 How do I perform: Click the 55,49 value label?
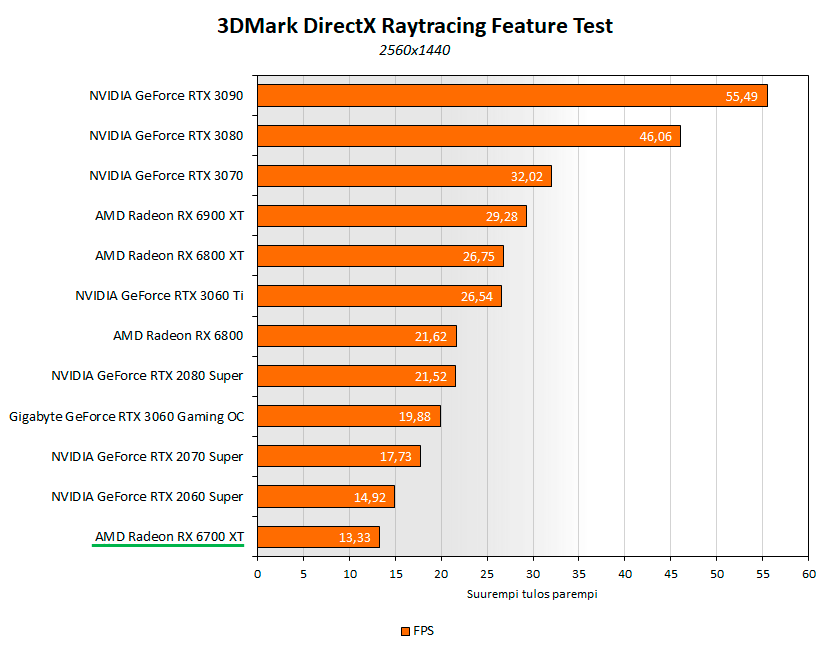(x=741, y=97)
